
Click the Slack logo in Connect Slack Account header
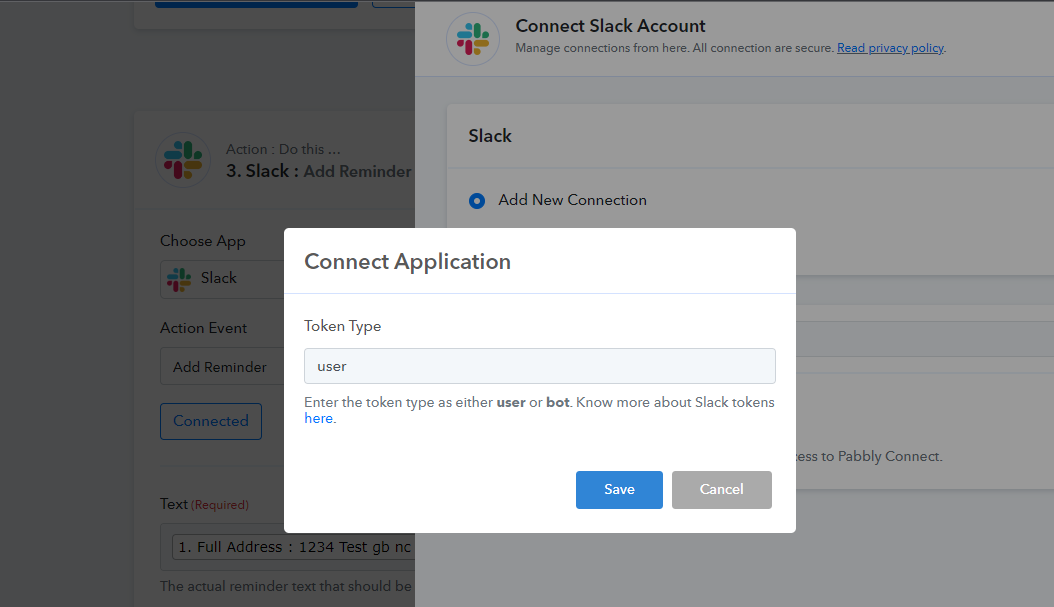(473, 39)
